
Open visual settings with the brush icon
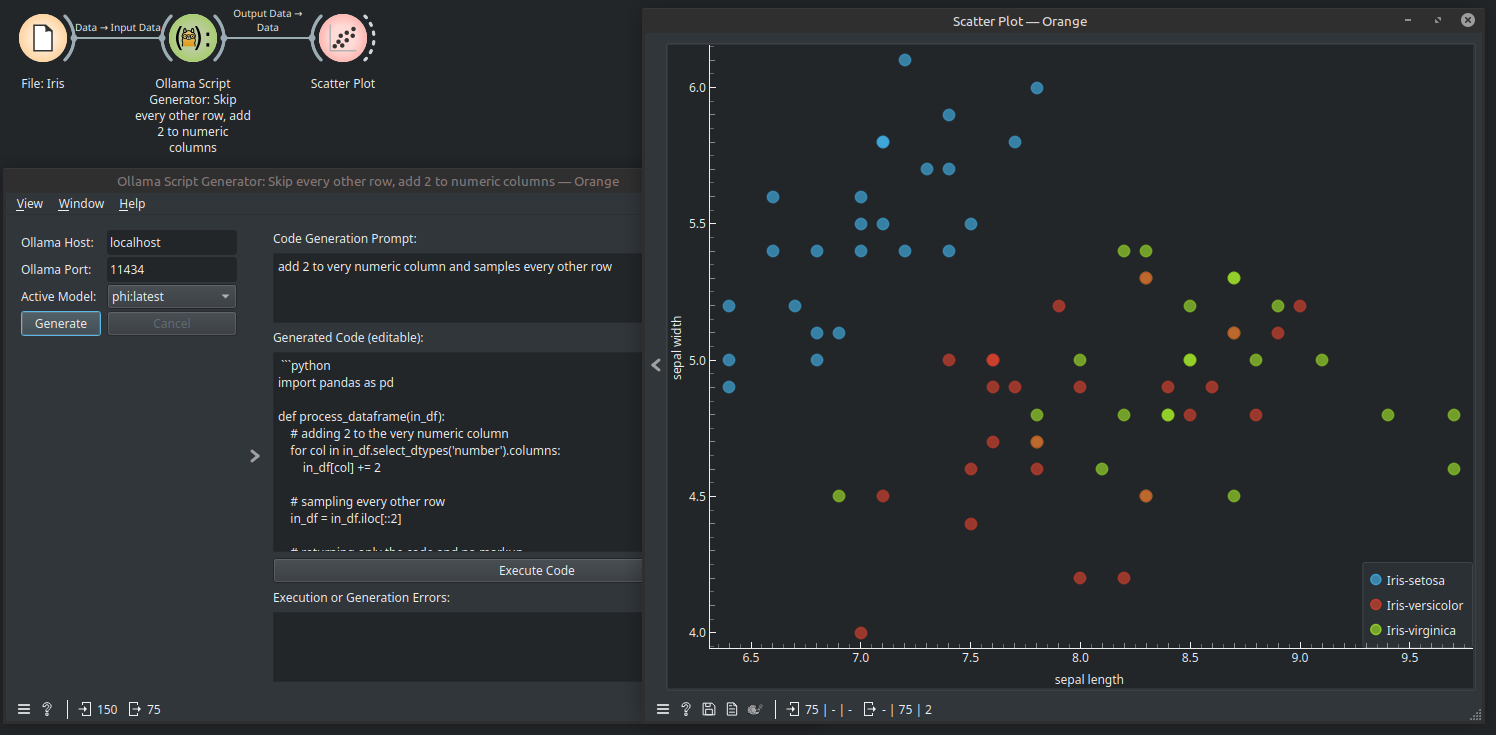point(755,708)
